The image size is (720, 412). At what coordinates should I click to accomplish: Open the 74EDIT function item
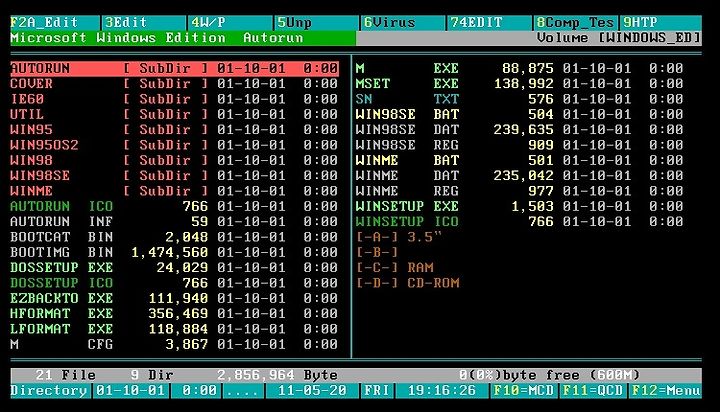pyautogui.click(x=489, y=23)
